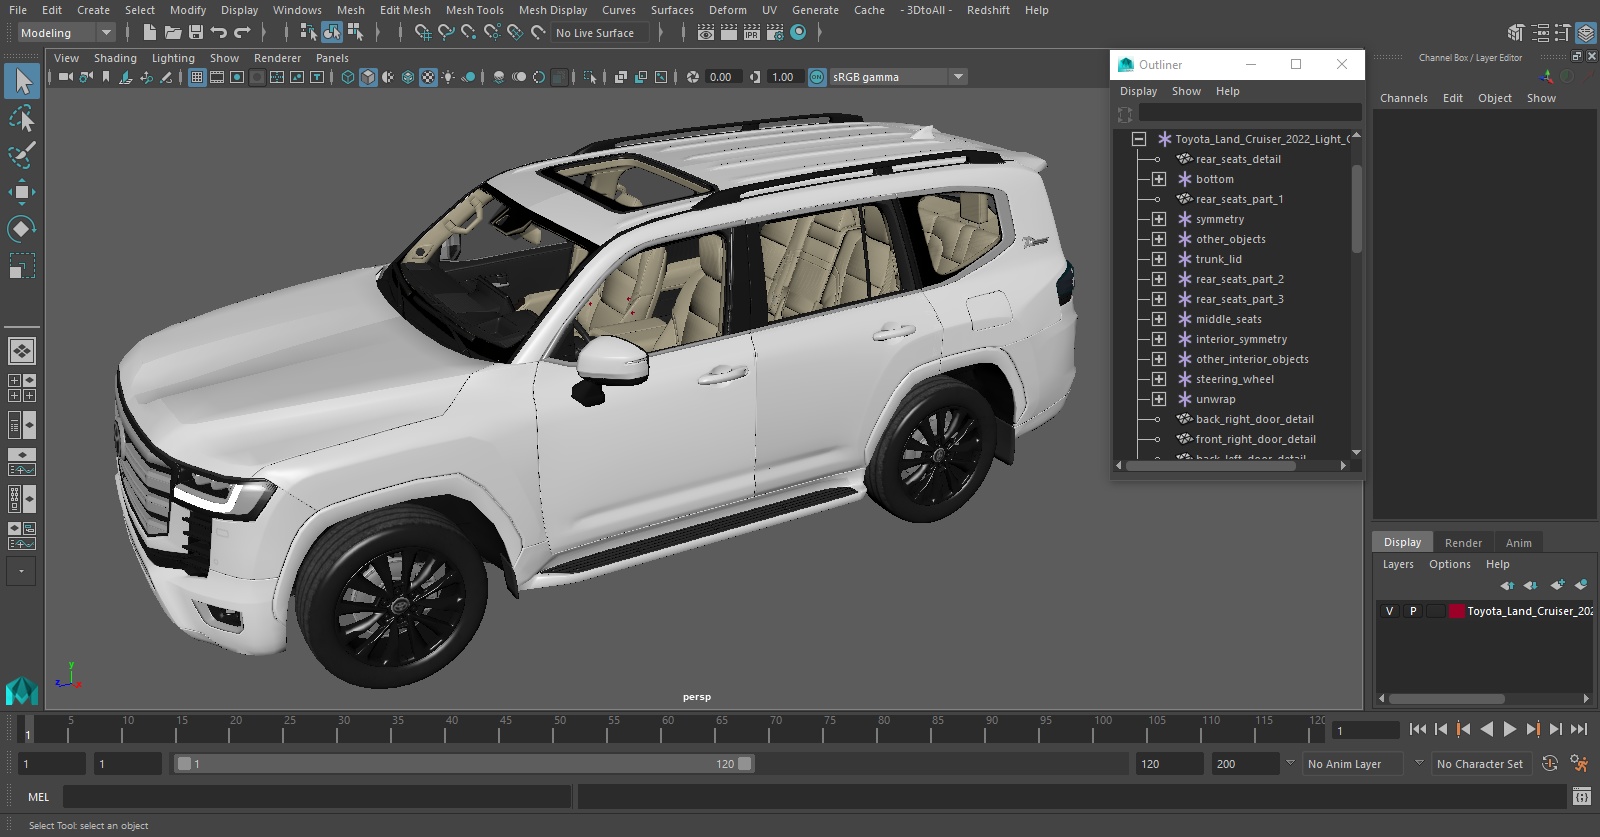Image resolution: width=1600 pixels, height=837 pixels.
Task: Expand the bottom node in Outliner
Action: coord(1158,179)
